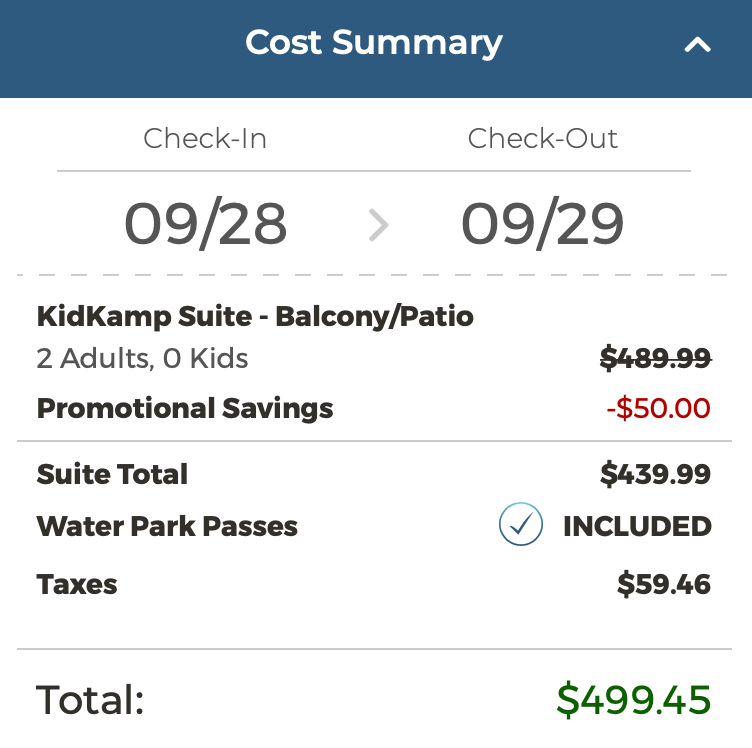Click the arrow between the dates

tap(377, 226)
